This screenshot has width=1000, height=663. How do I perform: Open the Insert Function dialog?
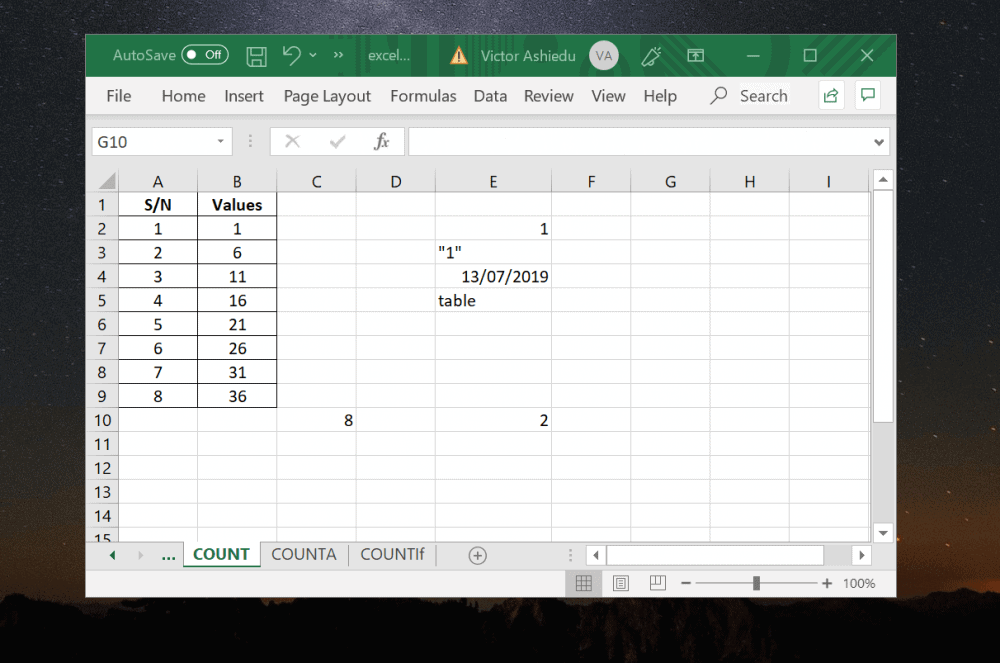coord(382,141)
